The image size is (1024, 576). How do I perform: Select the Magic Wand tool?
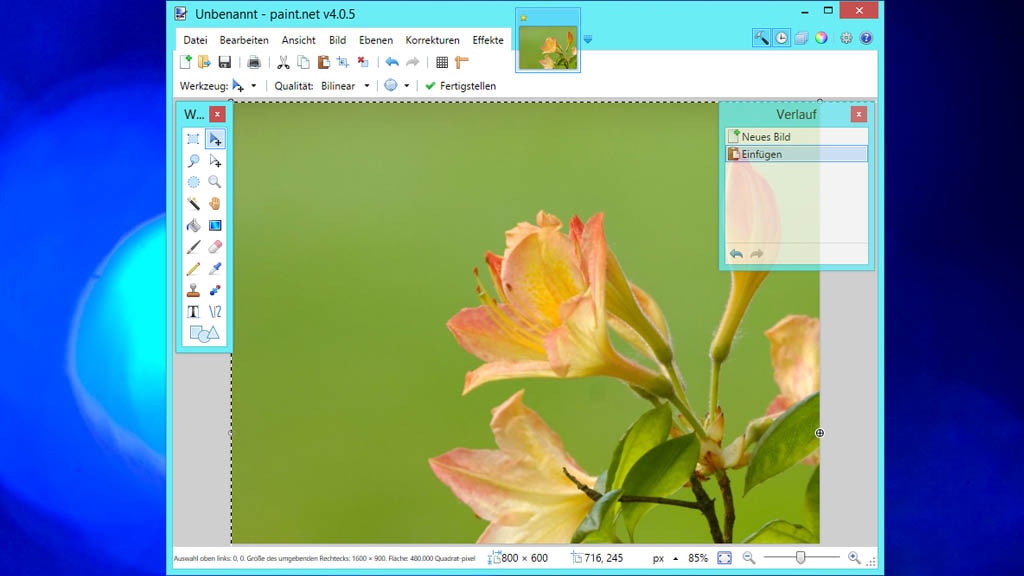[x=193, y=203]
